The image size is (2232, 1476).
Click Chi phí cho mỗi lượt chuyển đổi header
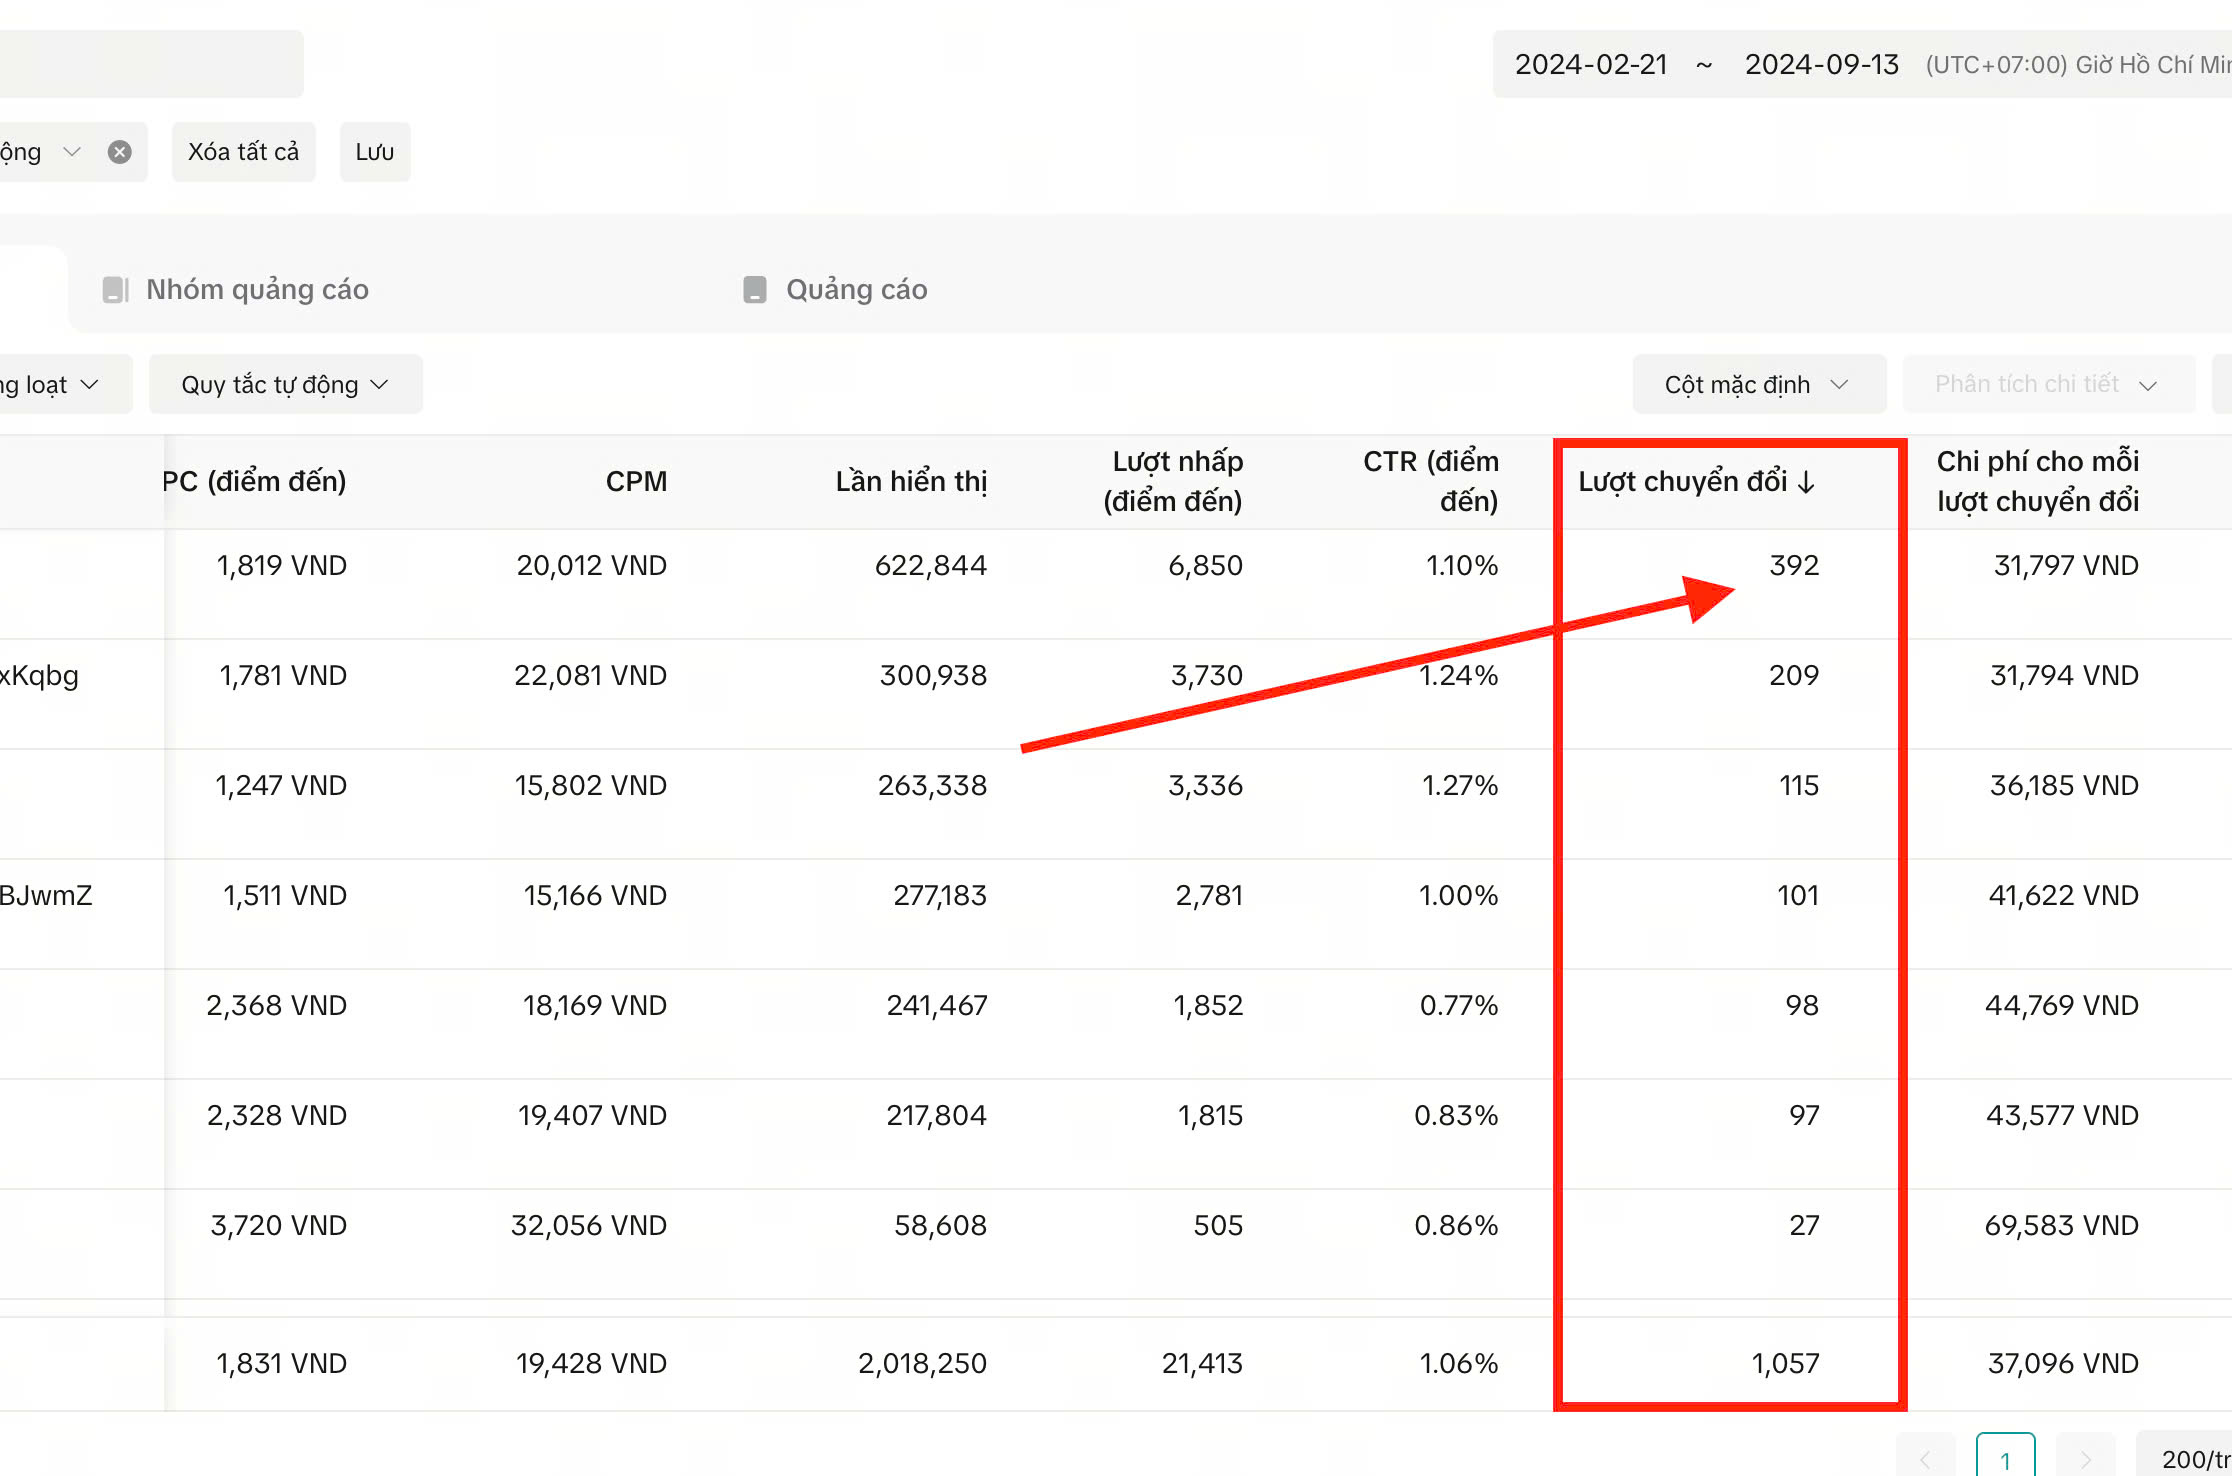point(2038,482)
